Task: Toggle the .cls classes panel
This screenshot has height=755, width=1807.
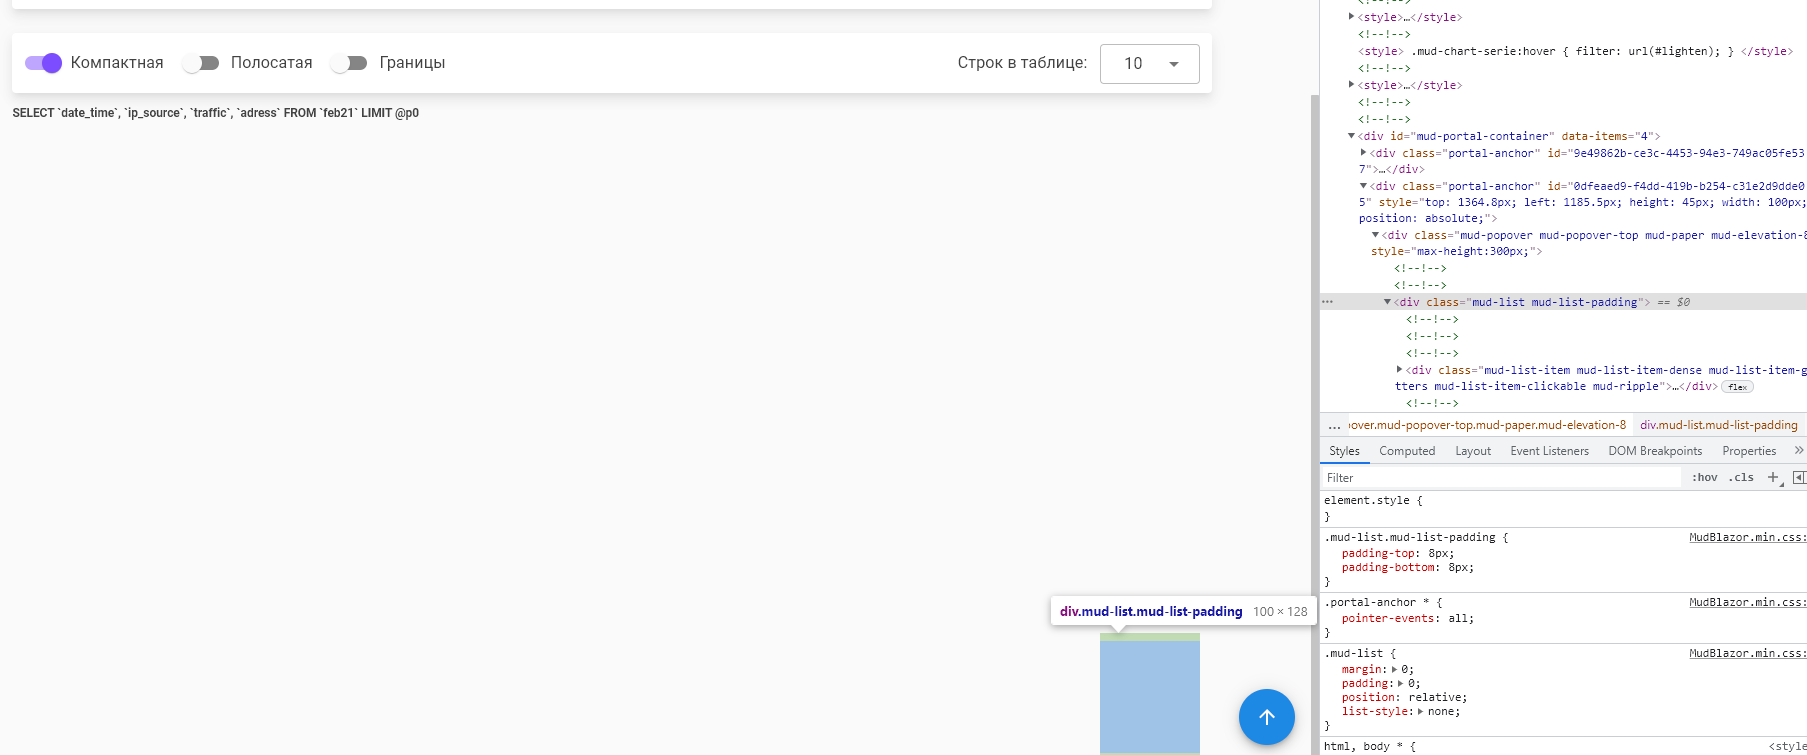Action: [x=1741, y=478]
